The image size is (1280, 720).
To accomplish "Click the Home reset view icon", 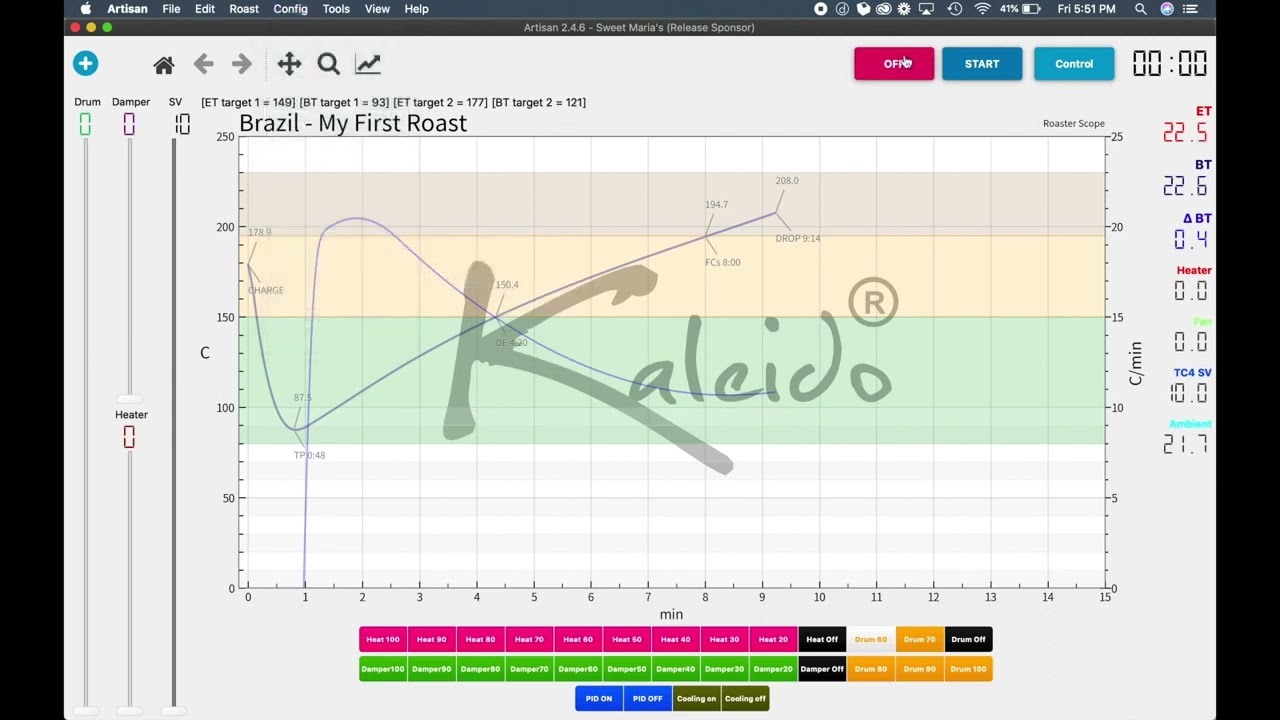I will pyautogui.click(x=164, y=65).
